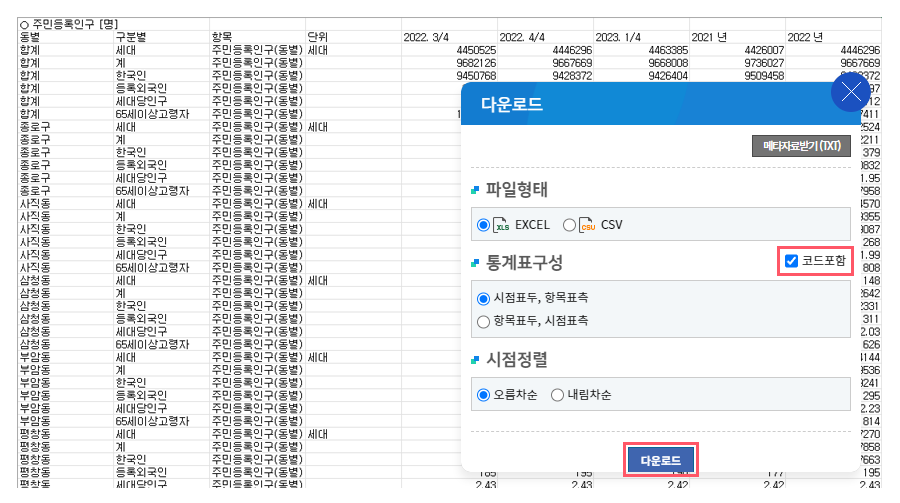This screenshot has height=503, width=900.
Task: Click the CSV file icon
Action: pos(588,225)
